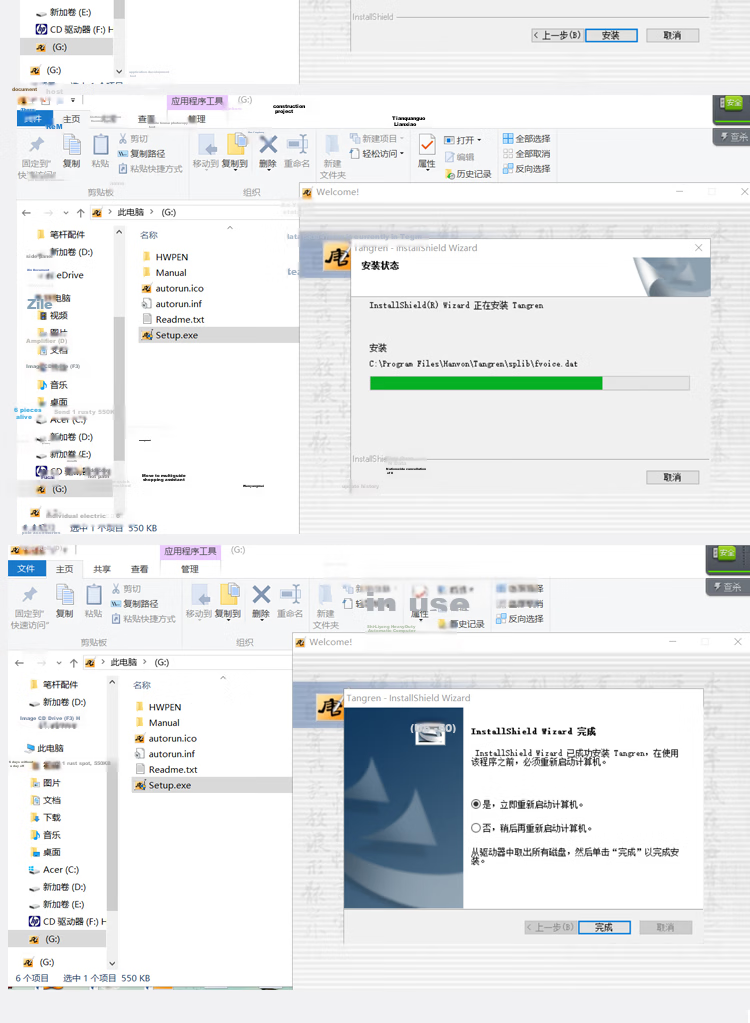
Task: Open the blue 文件 tab
Action: tap(26, 568)
